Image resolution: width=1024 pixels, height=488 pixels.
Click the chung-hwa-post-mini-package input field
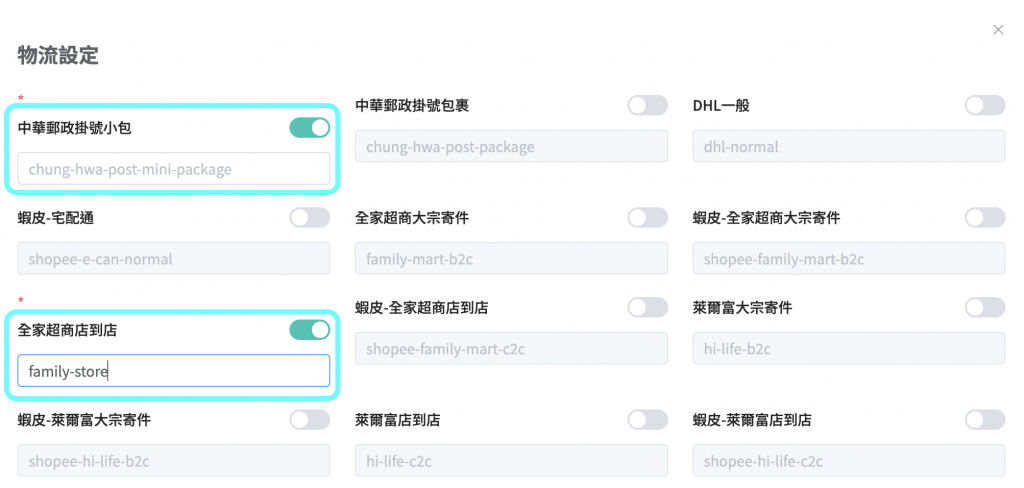(x=174, y=169)
